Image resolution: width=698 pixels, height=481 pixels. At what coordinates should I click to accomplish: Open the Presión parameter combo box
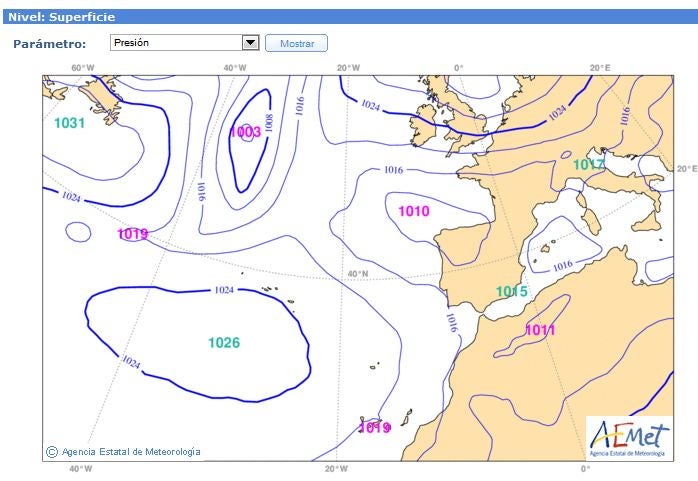click(175, 43)
